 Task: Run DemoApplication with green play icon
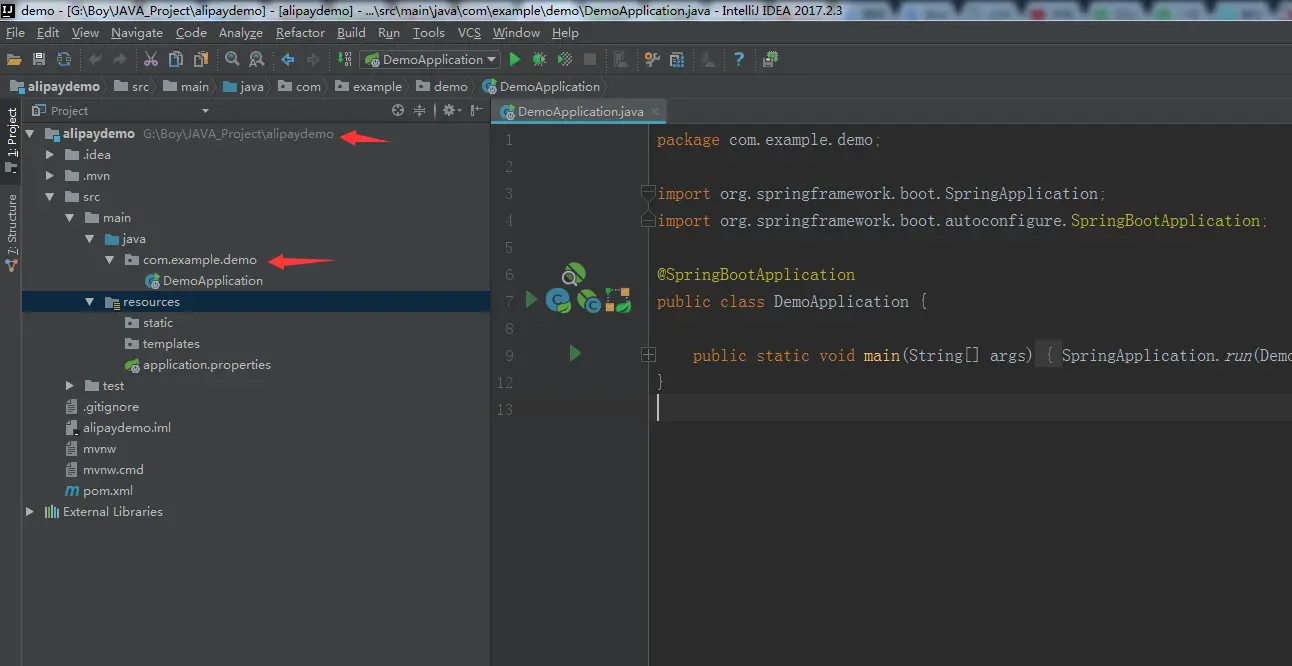(515, 60)
